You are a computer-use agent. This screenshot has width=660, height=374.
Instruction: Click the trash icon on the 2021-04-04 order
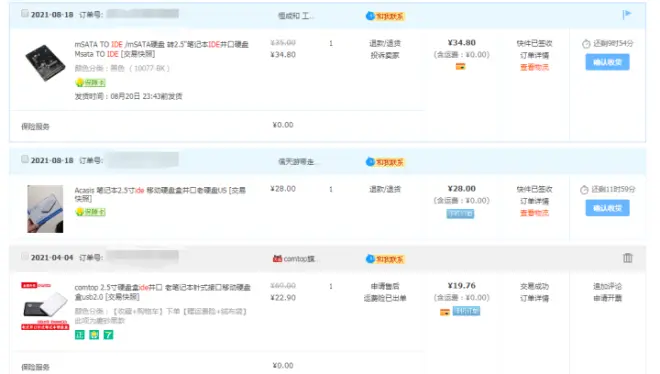(628, 258)
